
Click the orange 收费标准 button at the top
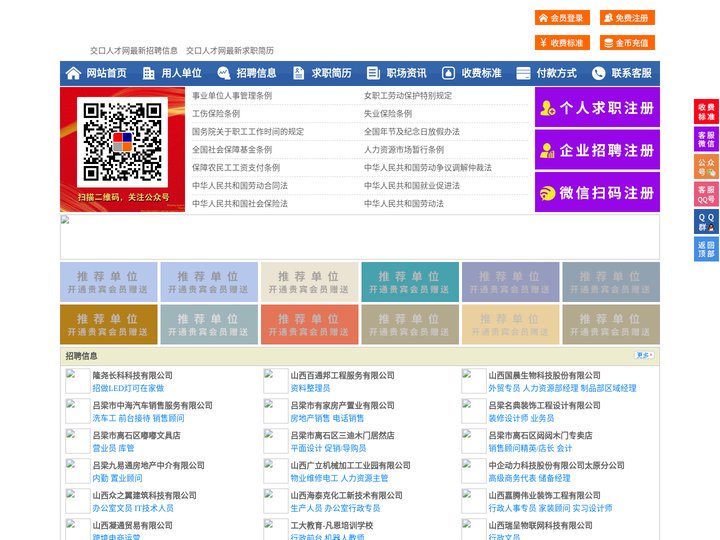coord(562,43)
